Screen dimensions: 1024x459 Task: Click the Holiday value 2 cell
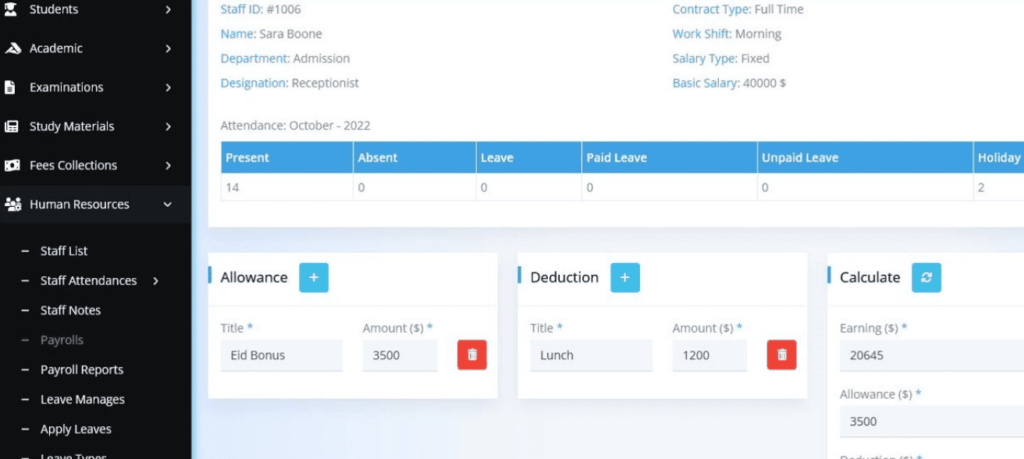click(999, 187)
